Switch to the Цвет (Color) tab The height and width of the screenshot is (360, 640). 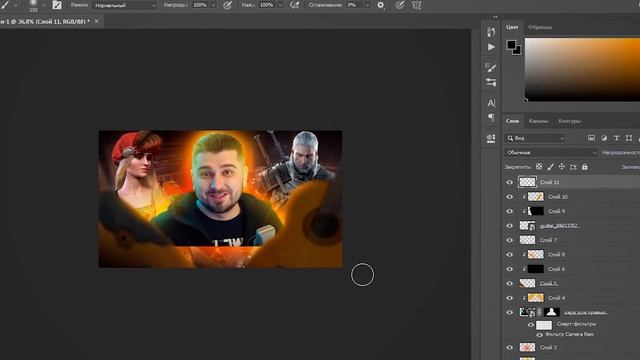(x=512, y=27)
